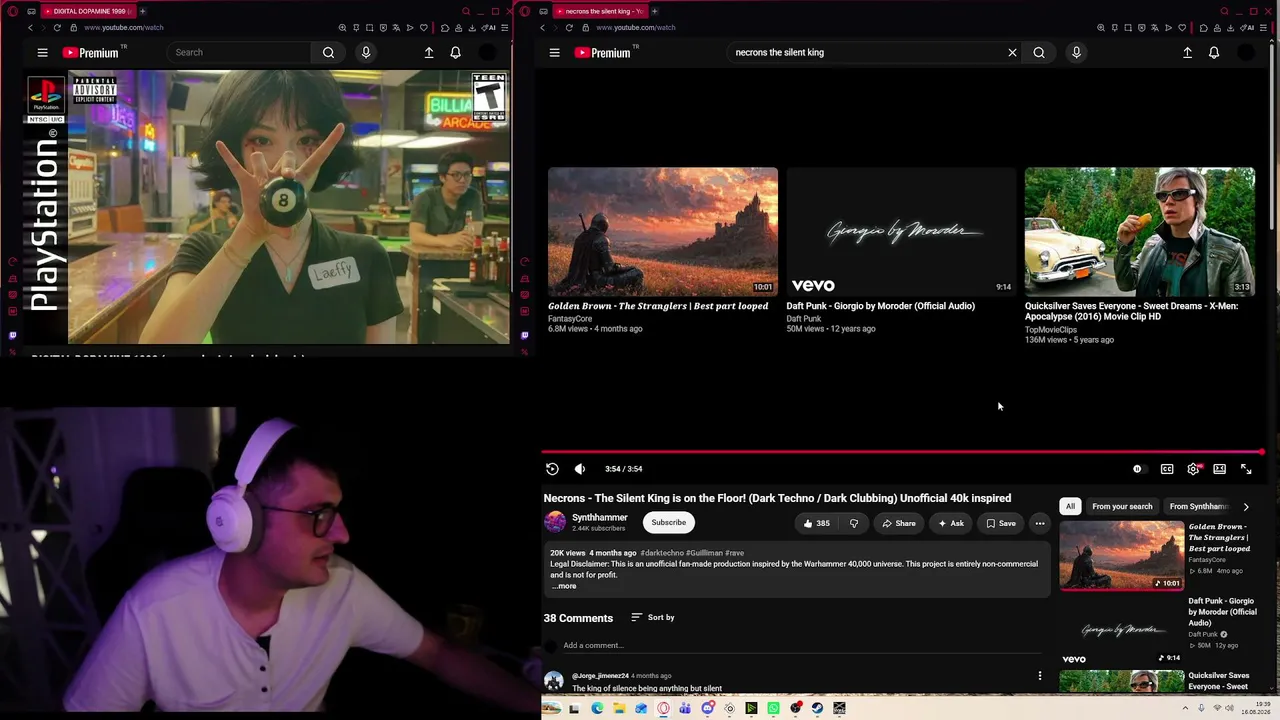Expand description with '...more'
The image size is (1280, 720).
[565, 587]
